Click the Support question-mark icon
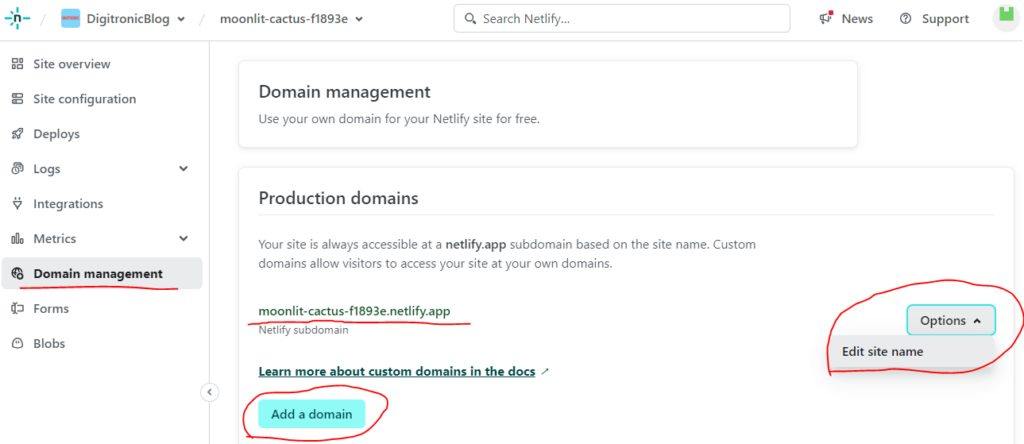Screen dimensions: 1024x444 [x=905, y=19]
